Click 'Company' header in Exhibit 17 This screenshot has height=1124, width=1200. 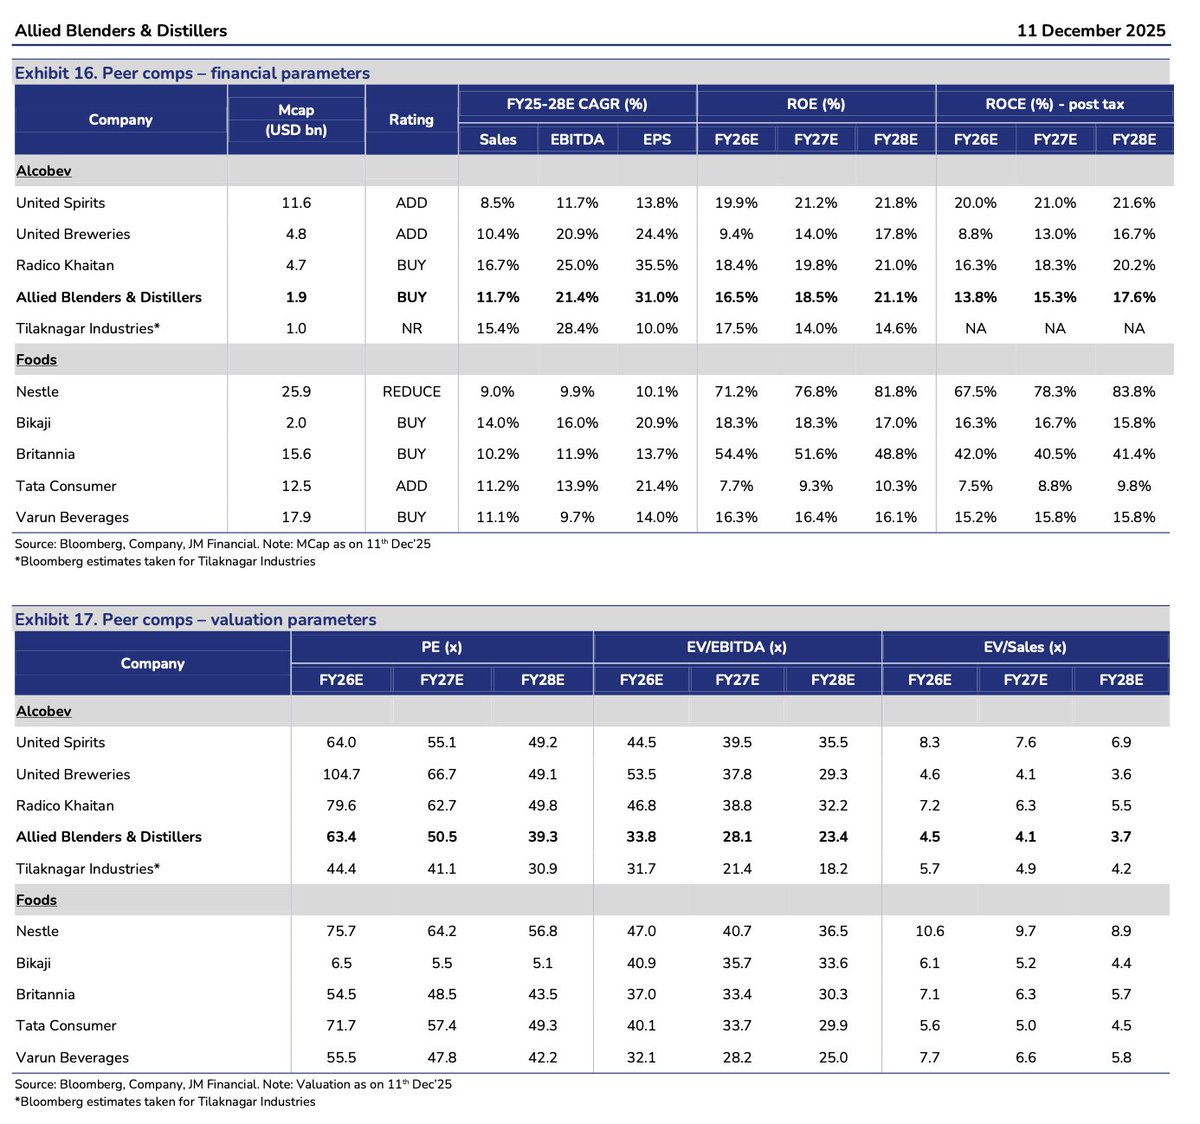[x=153, y=663]
